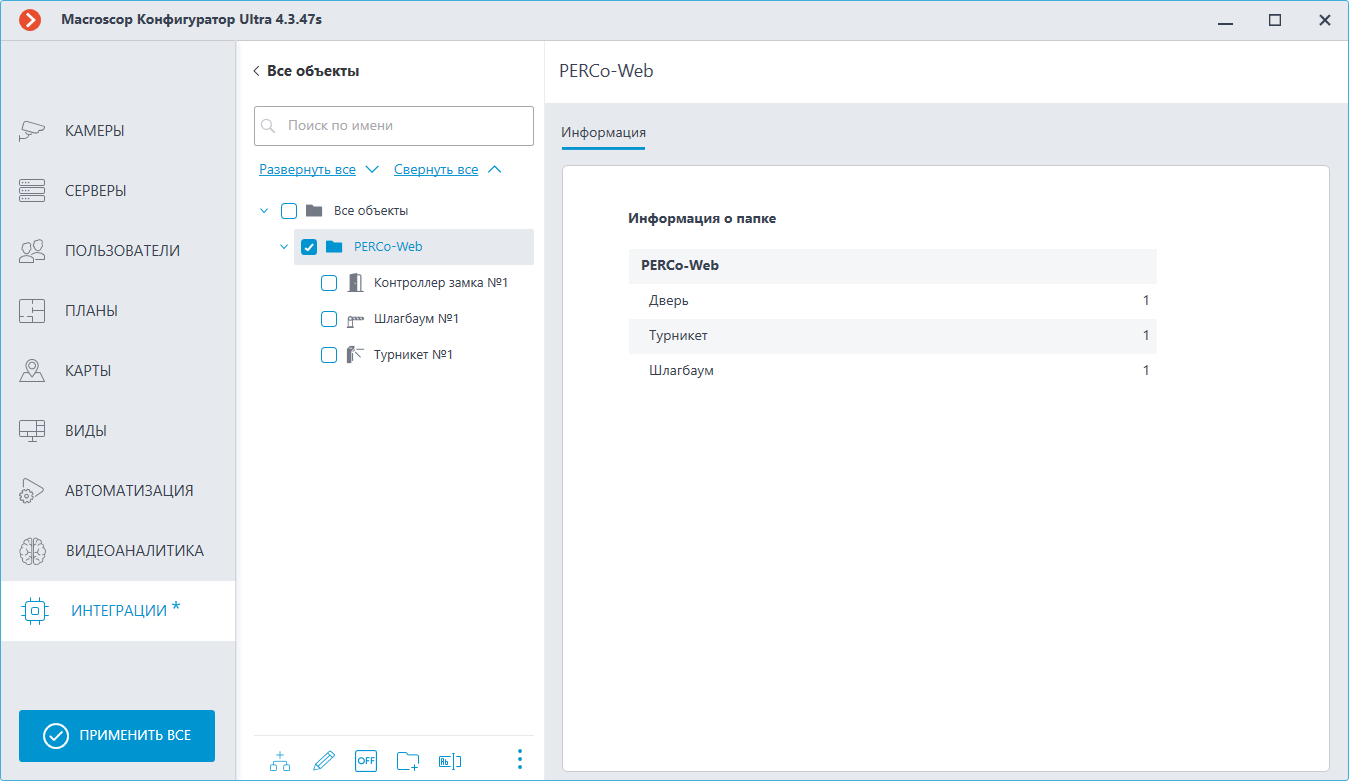The image size is (1349, 781).
Task: Select Турникет №1 in the tree
Action: (413, 355)
